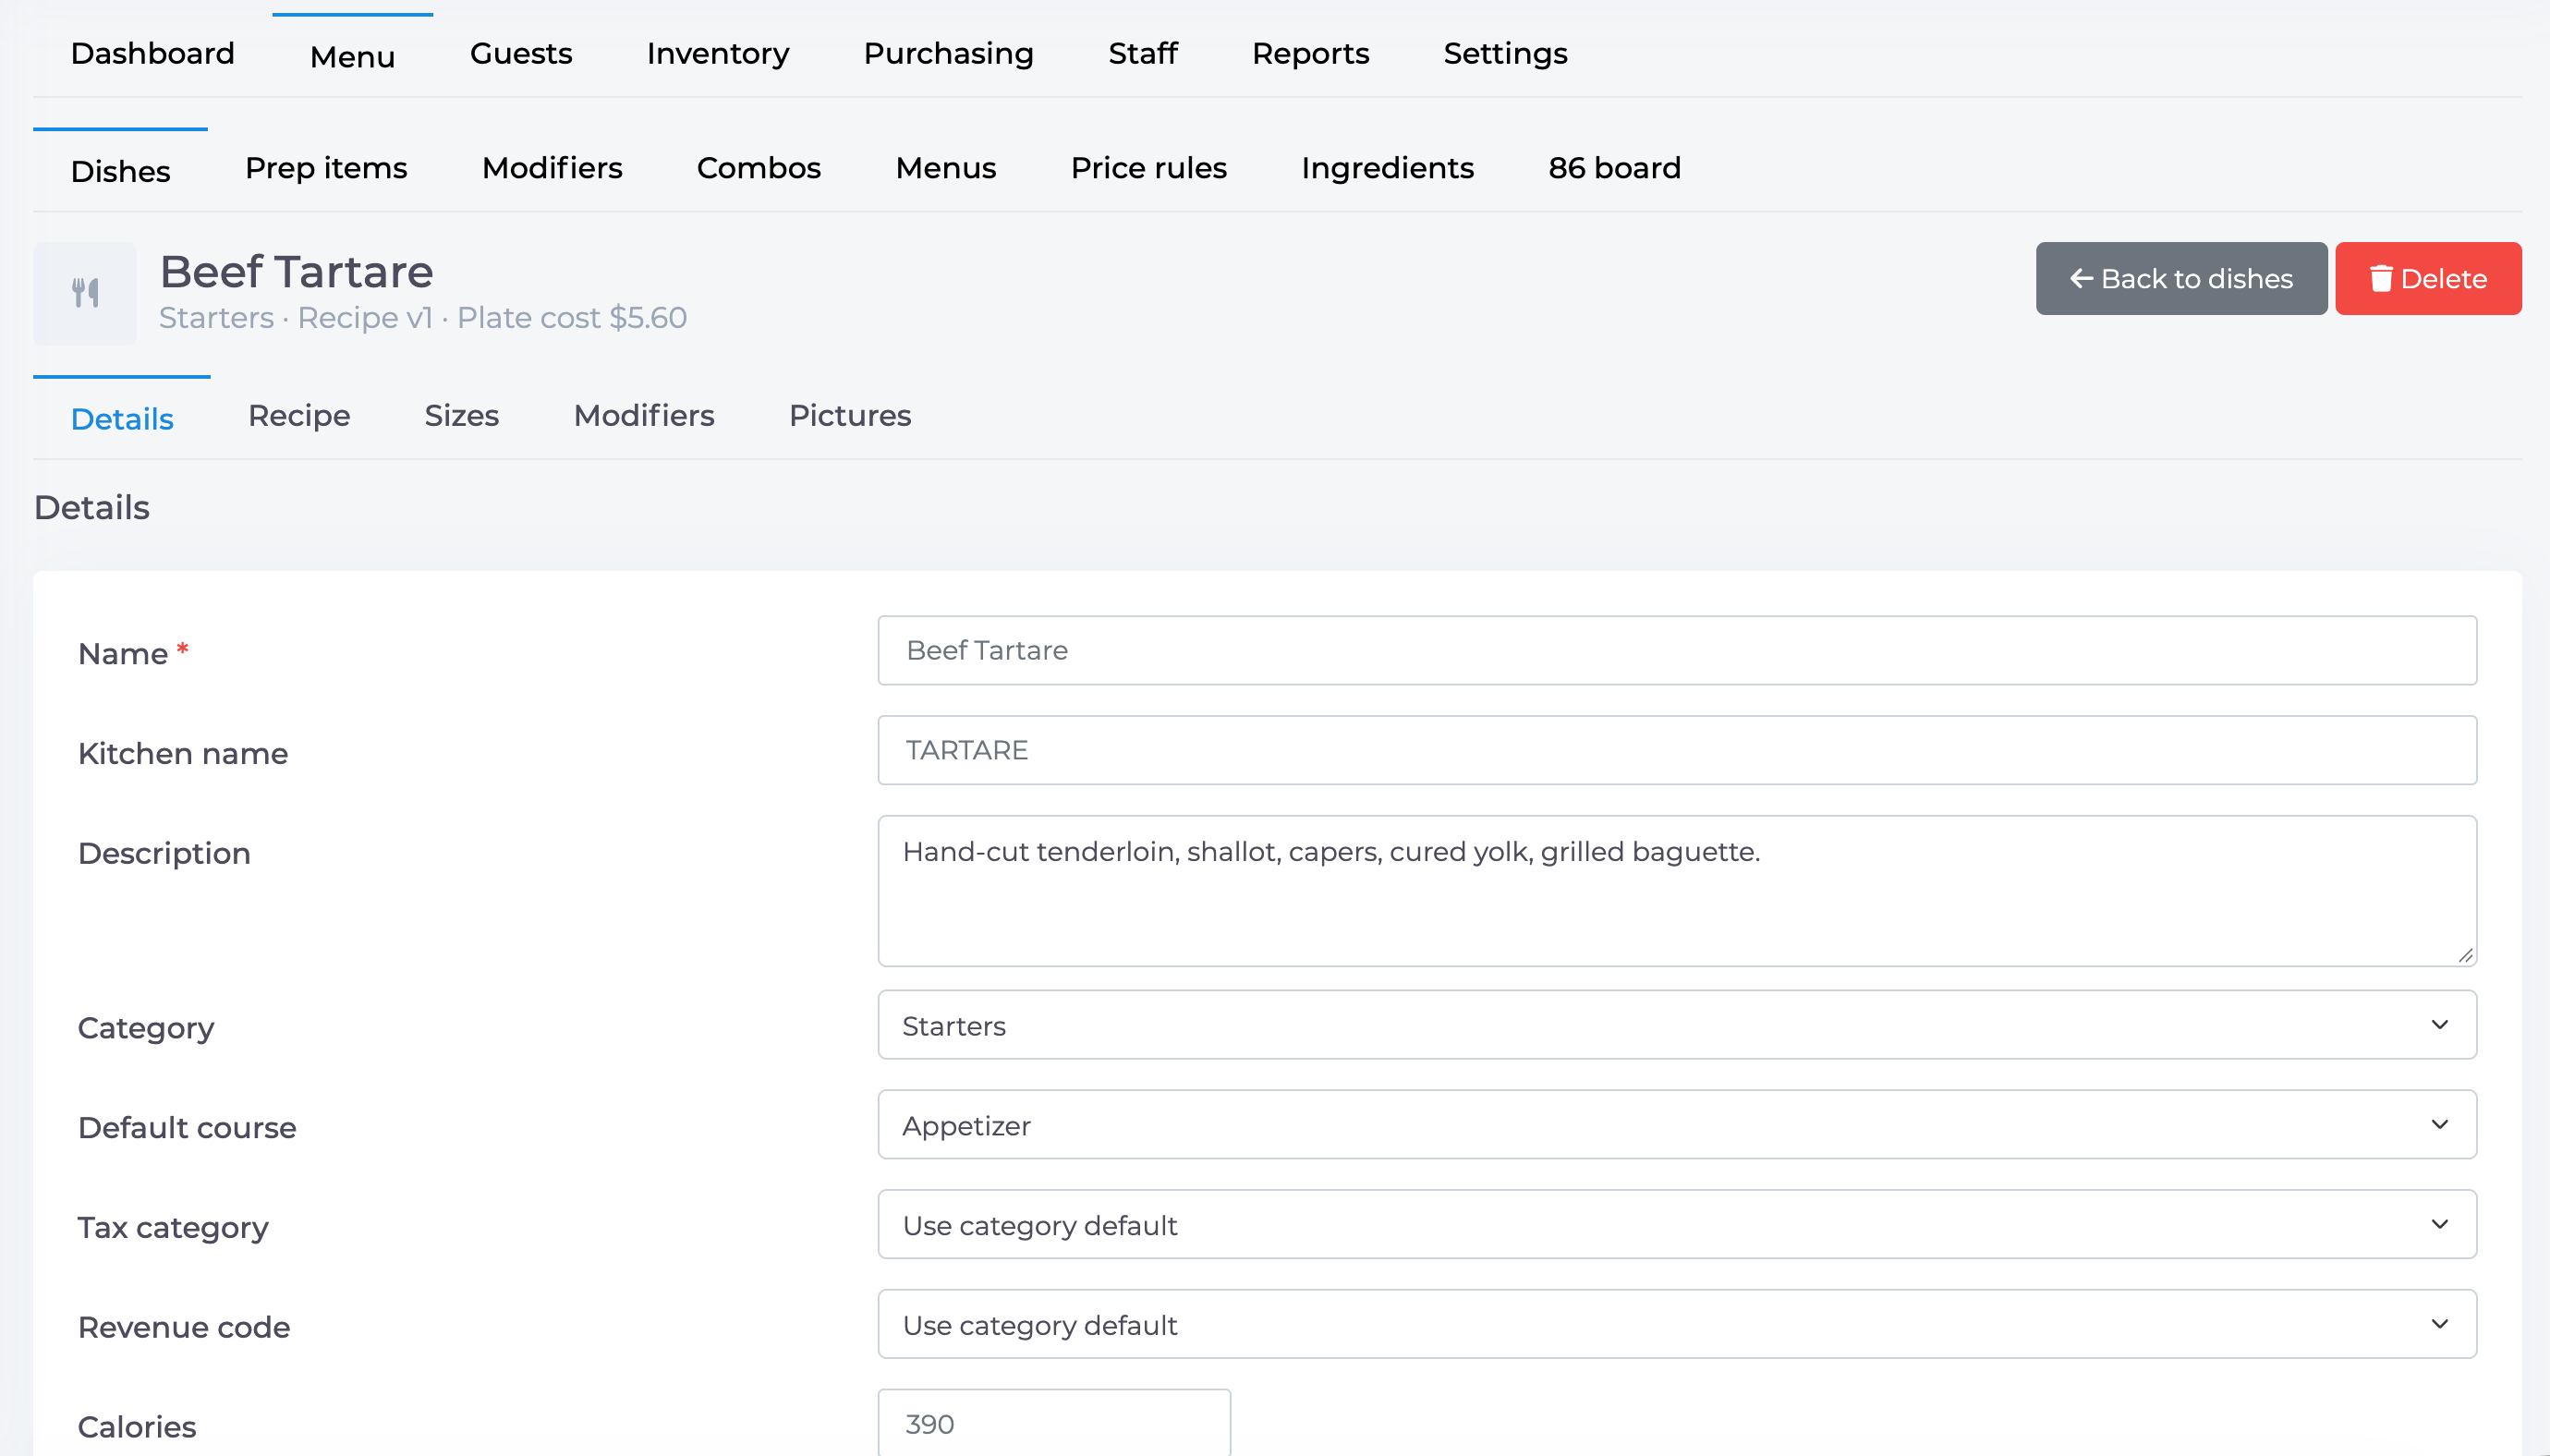Open the dish Sizes tab
The image size is (2550, 1456).
click(x=461, y=416)
